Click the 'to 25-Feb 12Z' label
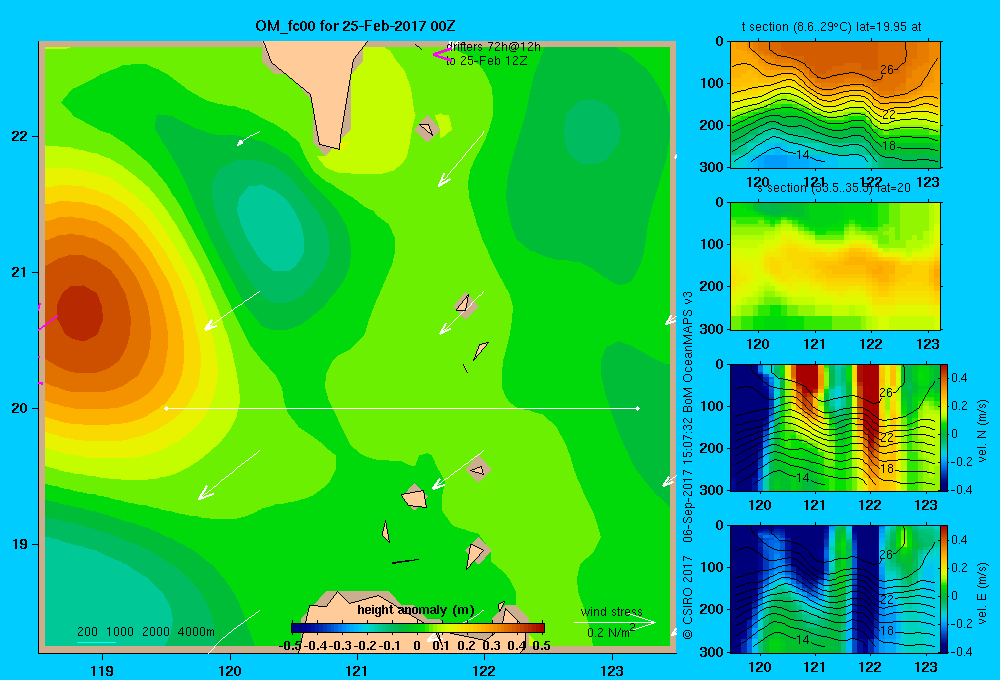The width and height of the screenshot is (1000, 680). pyautogui.click(x=487, y=61)
